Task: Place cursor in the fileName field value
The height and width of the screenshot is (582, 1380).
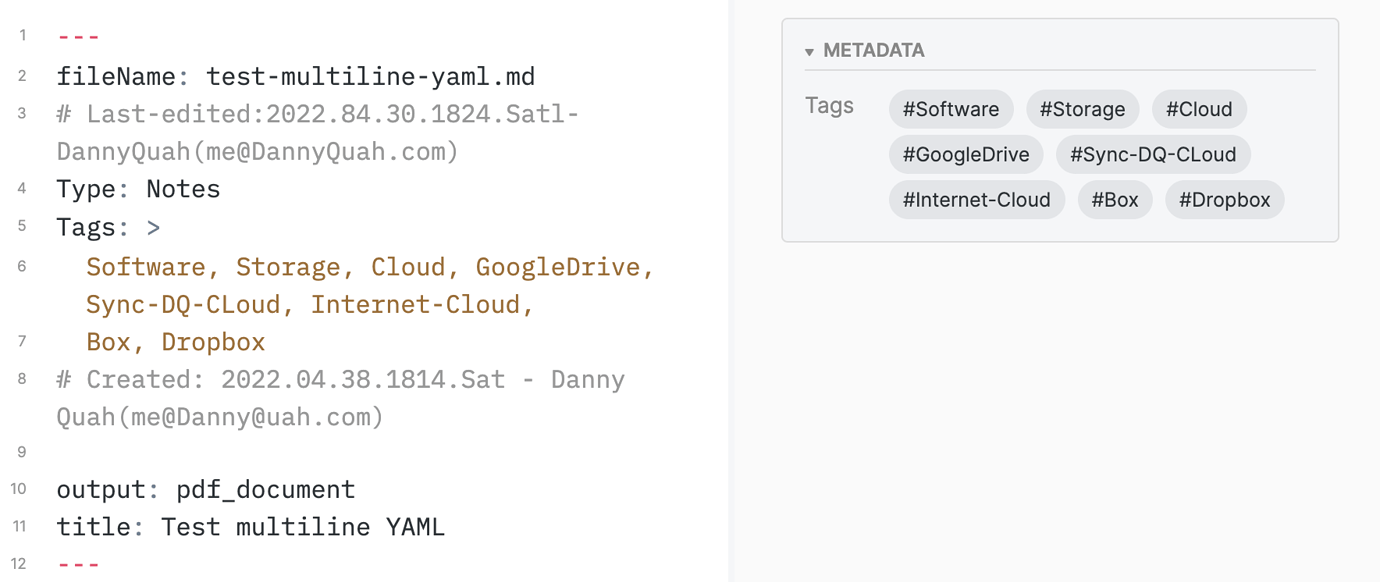Action: pyautogui.click(x=369, y=76)
